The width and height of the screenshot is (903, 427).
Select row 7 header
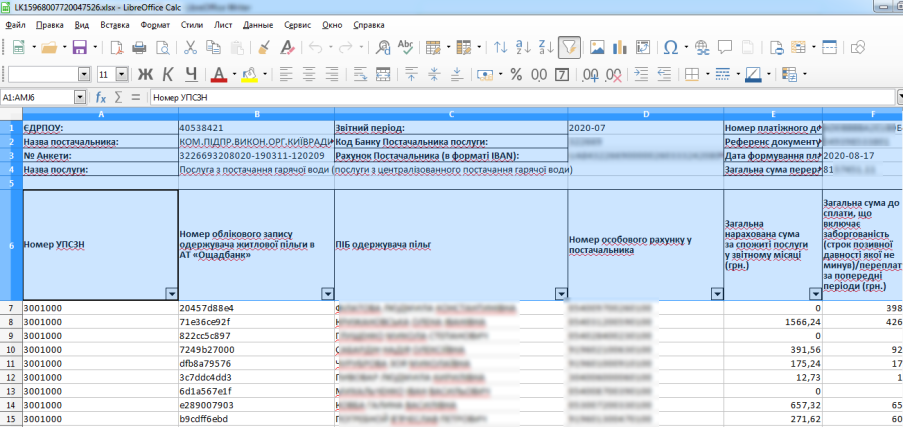pos(11,309)
